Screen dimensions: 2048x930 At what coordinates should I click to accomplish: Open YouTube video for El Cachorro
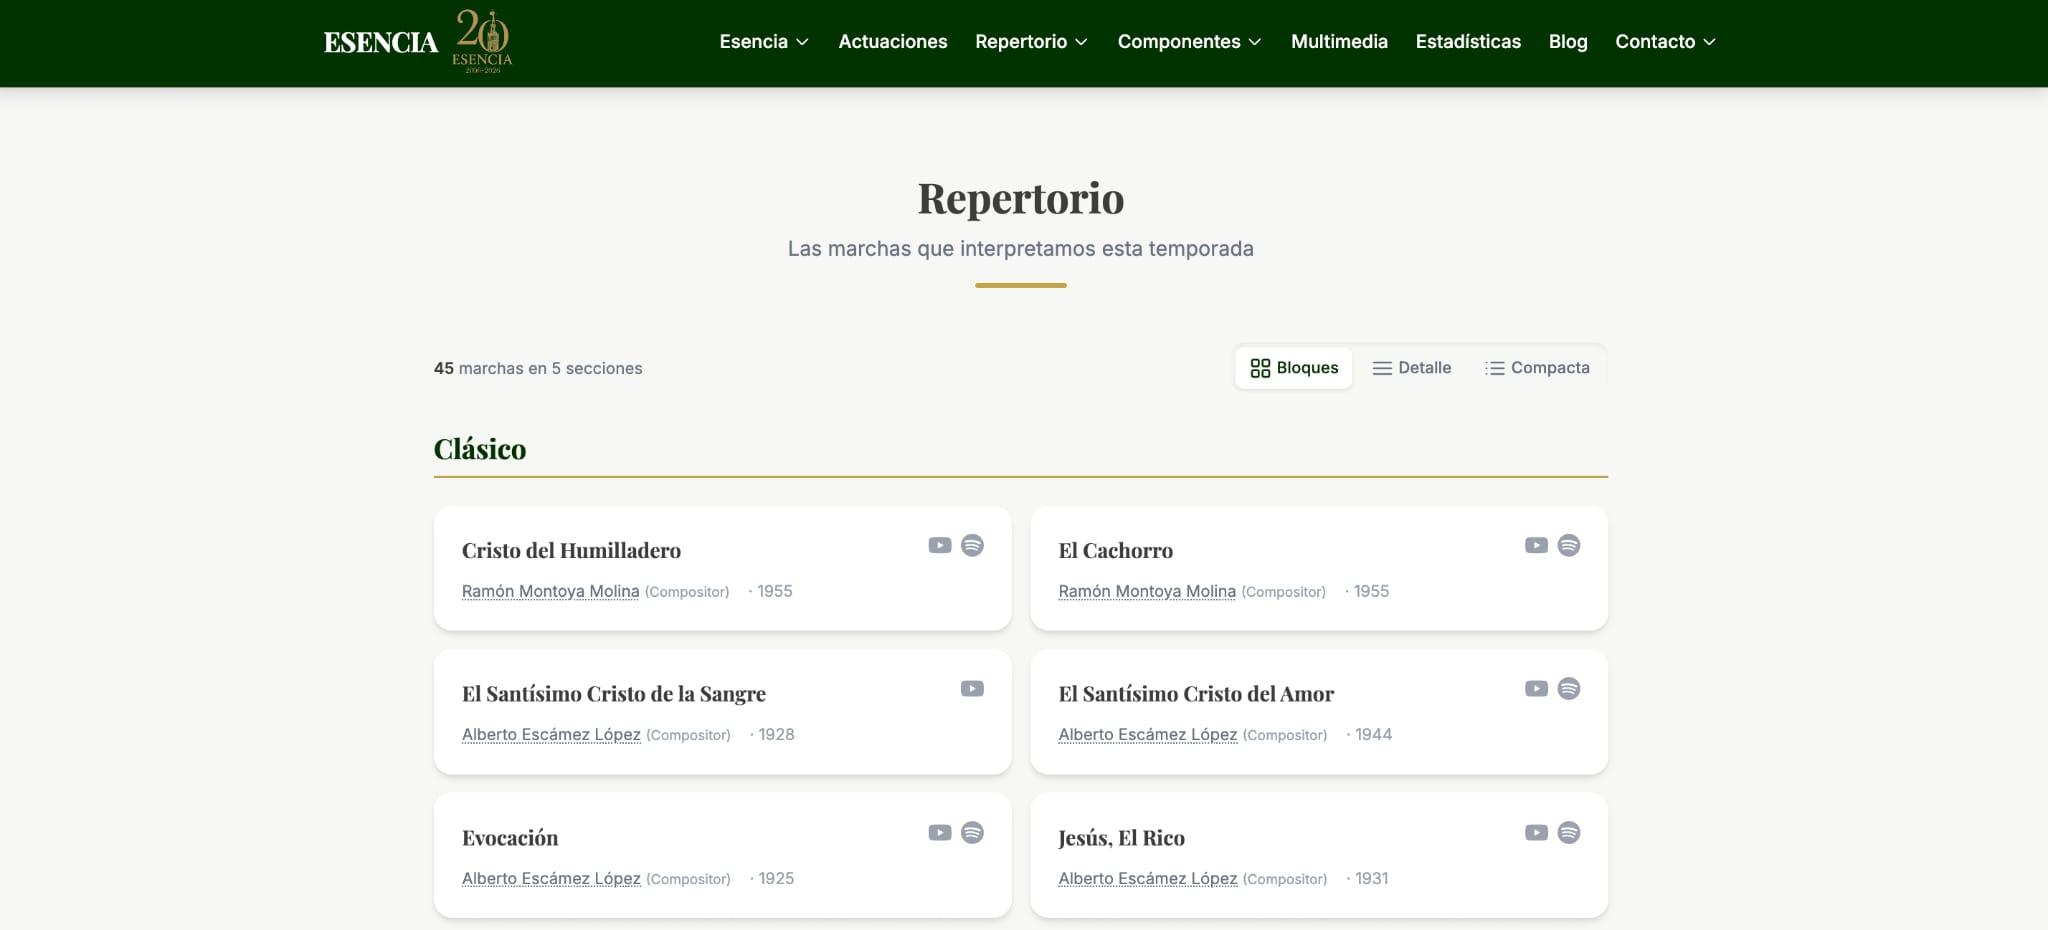(1536, 545)
